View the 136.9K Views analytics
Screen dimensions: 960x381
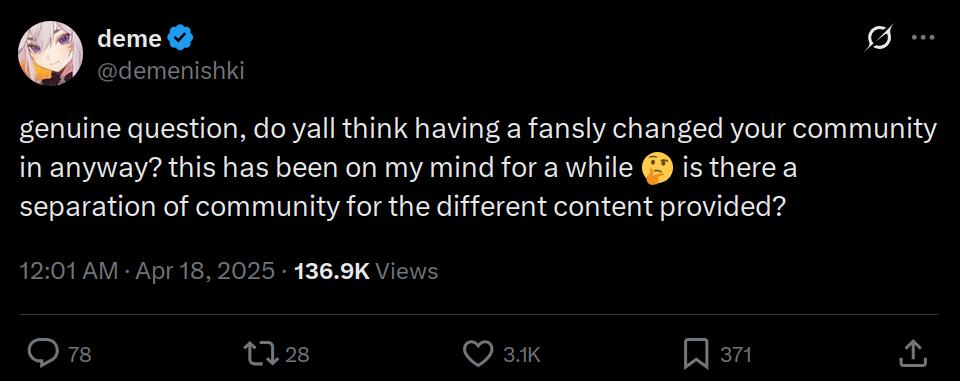click(366, 271)
